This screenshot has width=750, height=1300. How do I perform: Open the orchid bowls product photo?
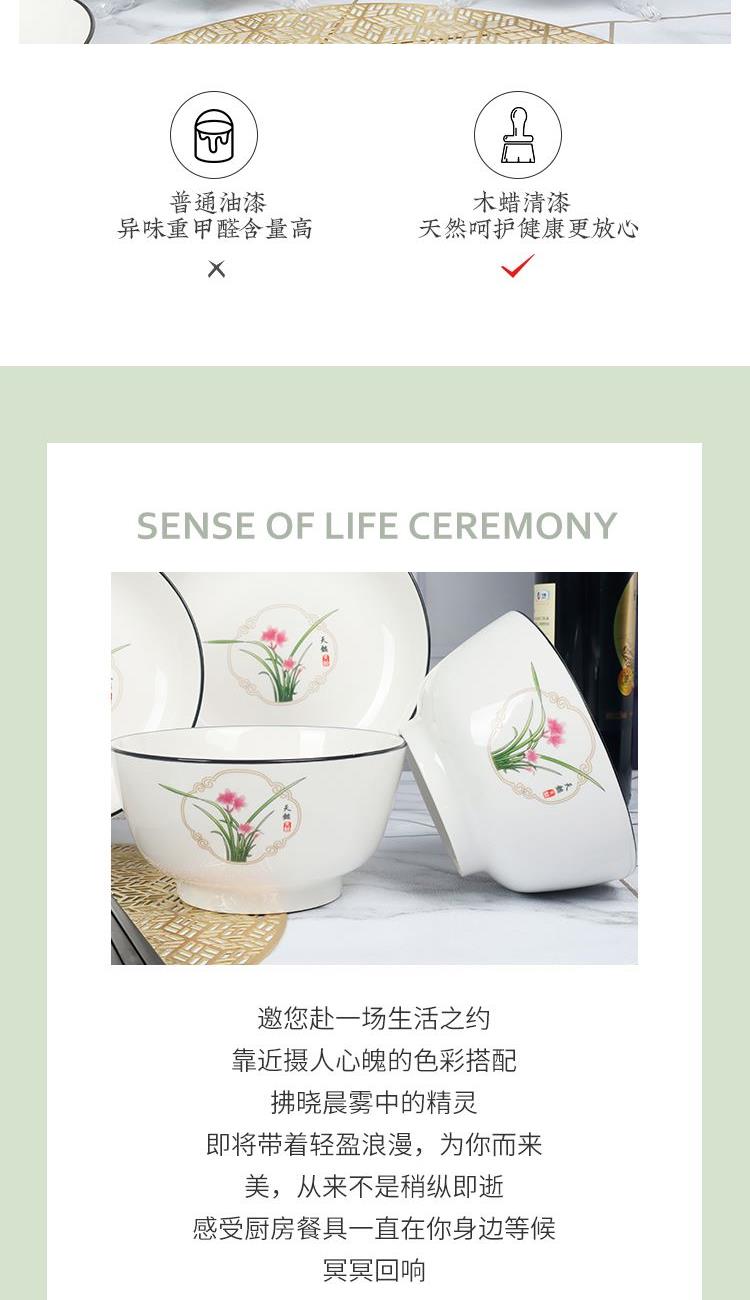pyautogui.click(x=374, y=768)
